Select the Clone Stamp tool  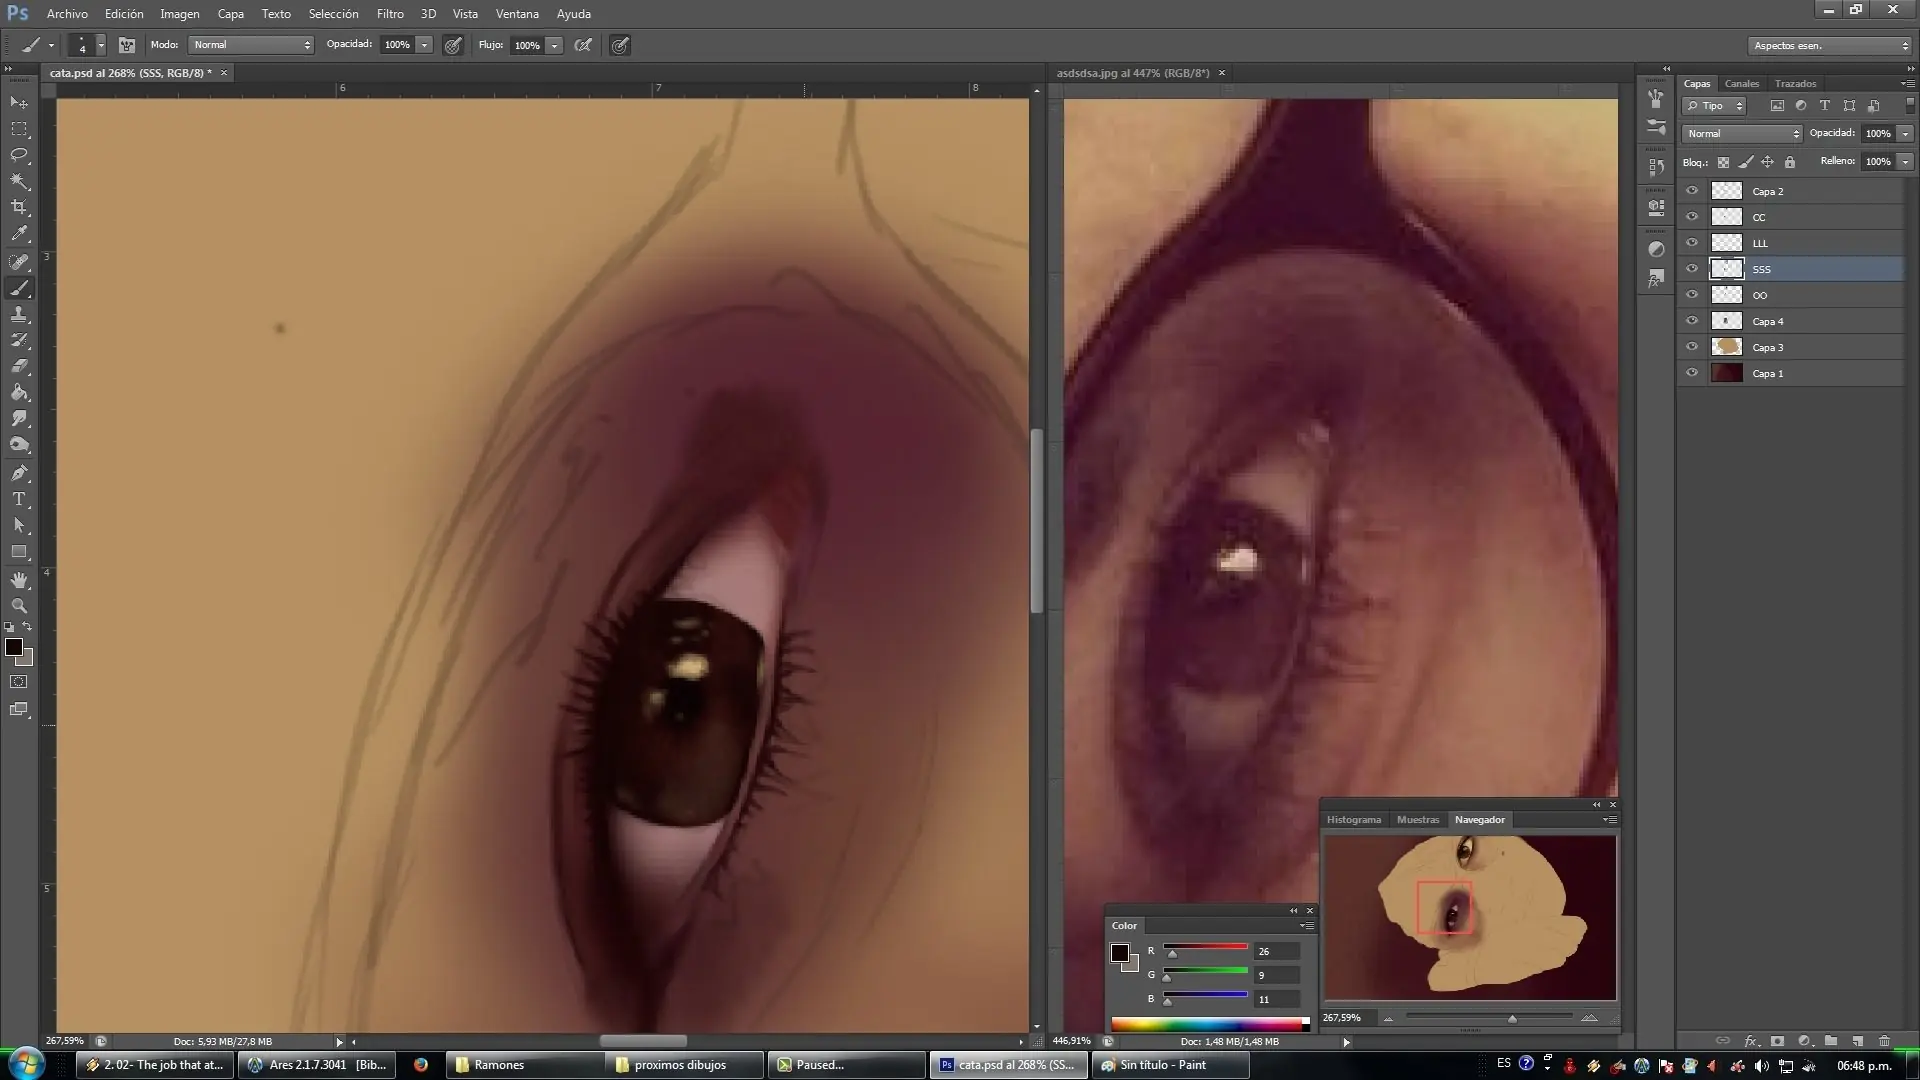(x=19, y=314)
